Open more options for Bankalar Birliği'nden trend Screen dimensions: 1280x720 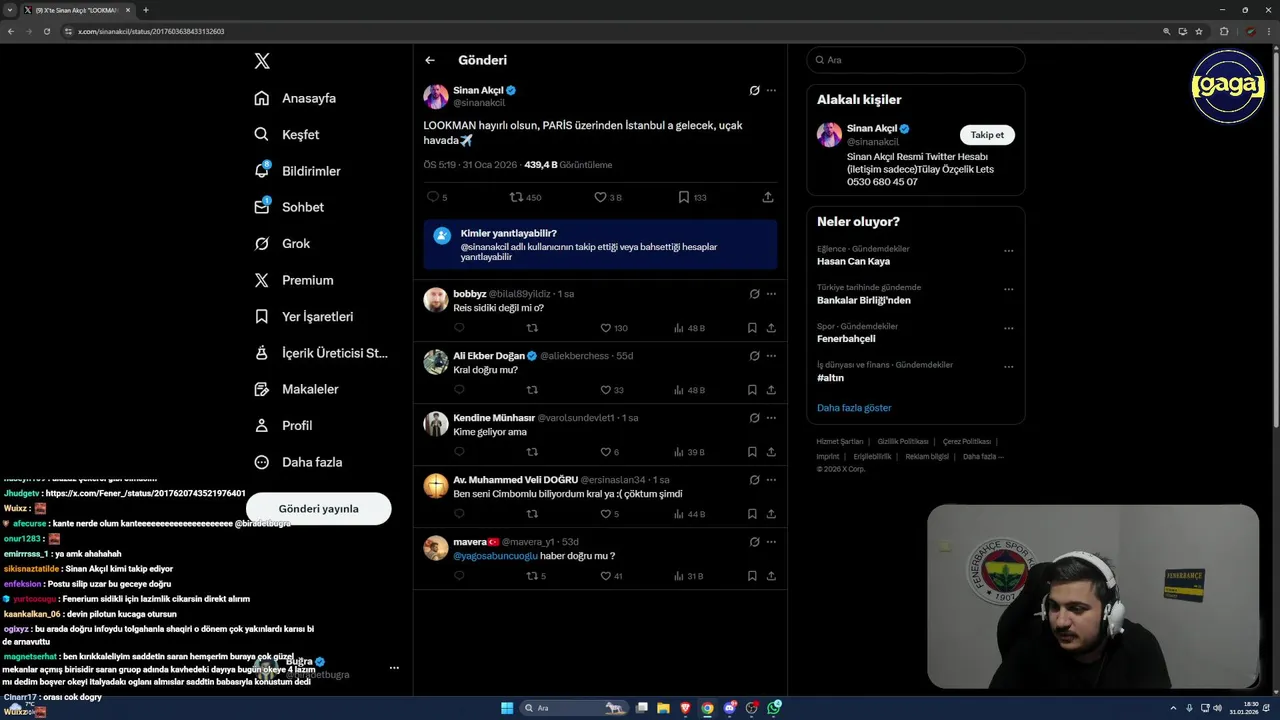click(1008, 290)
